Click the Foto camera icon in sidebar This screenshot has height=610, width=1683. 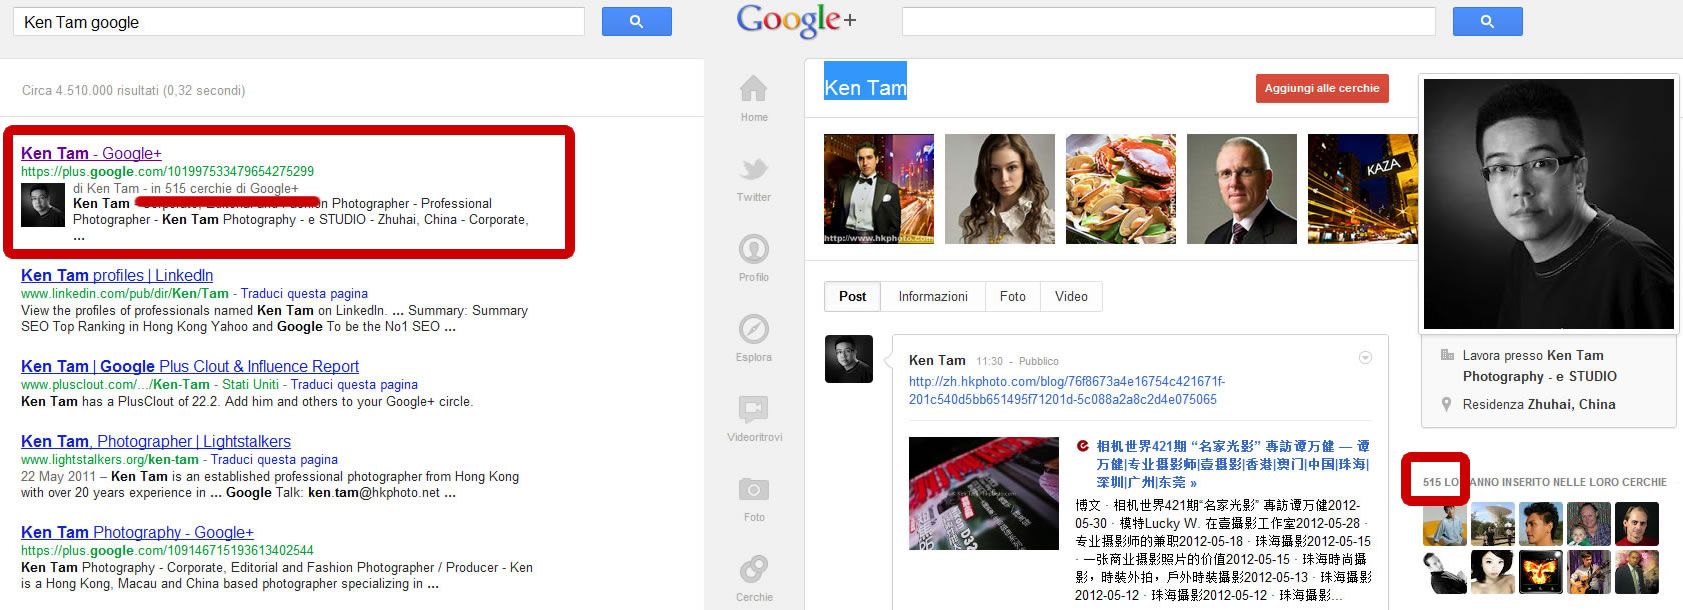point(753,489)
